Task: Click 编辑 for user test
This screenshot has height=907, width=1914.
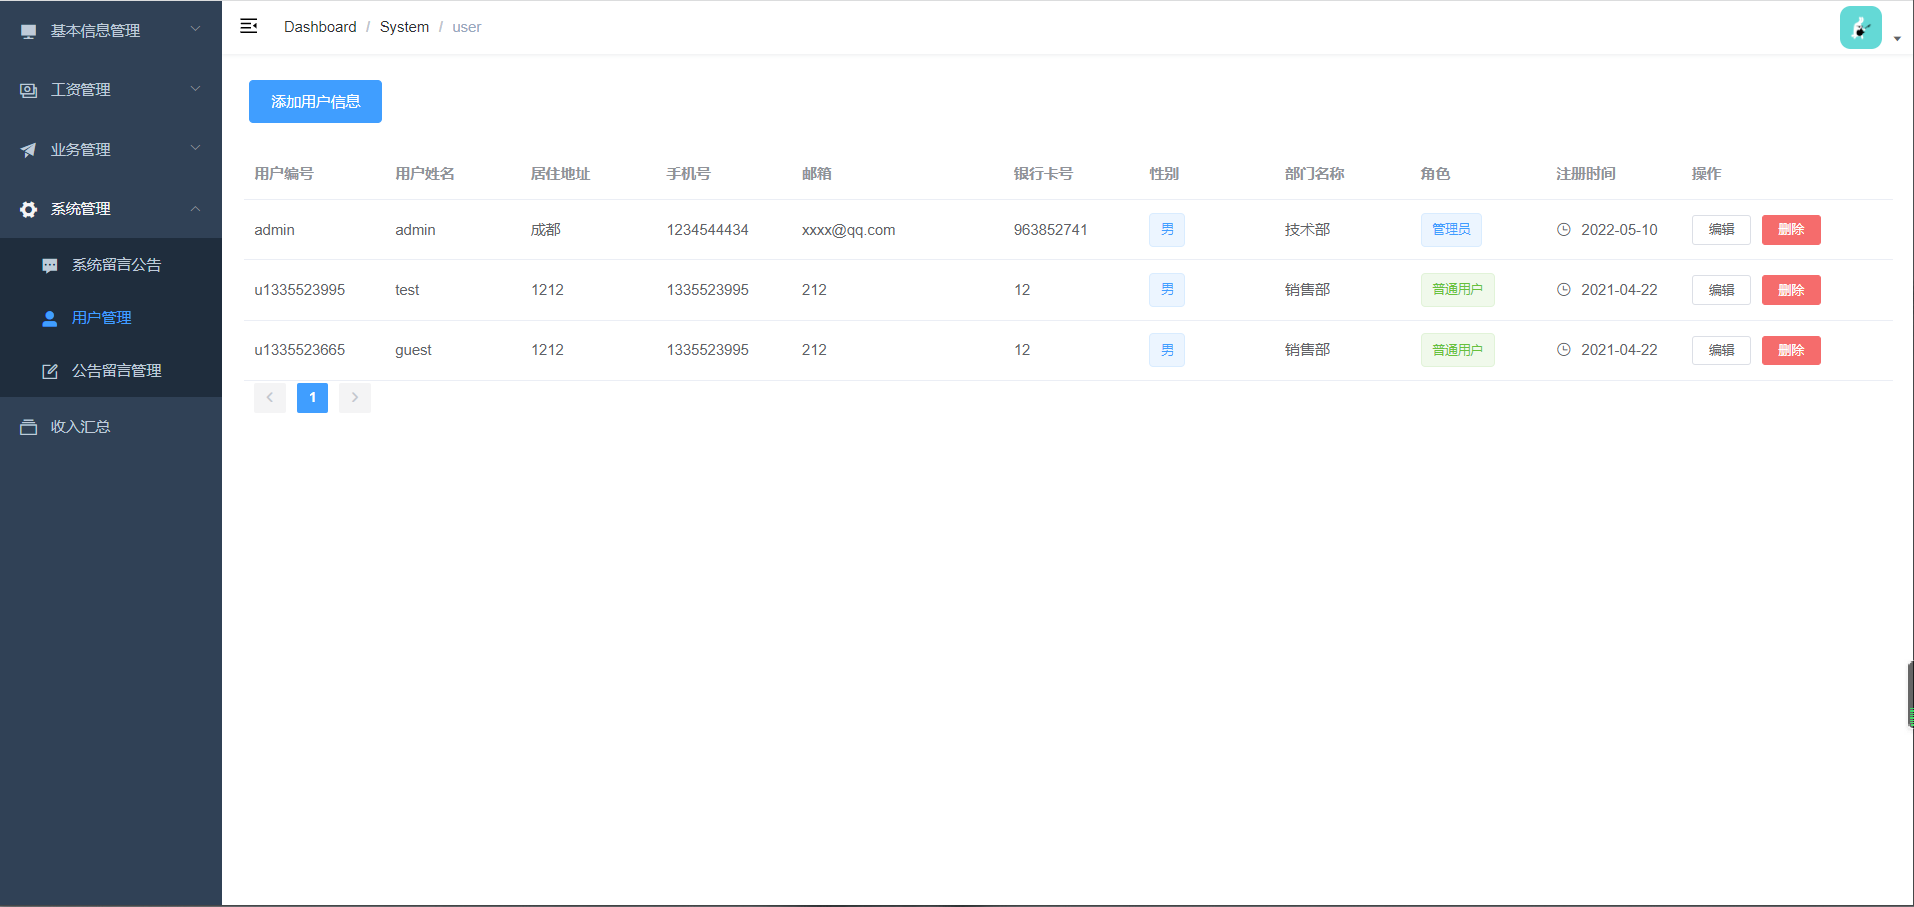Action: point(1721,290)
